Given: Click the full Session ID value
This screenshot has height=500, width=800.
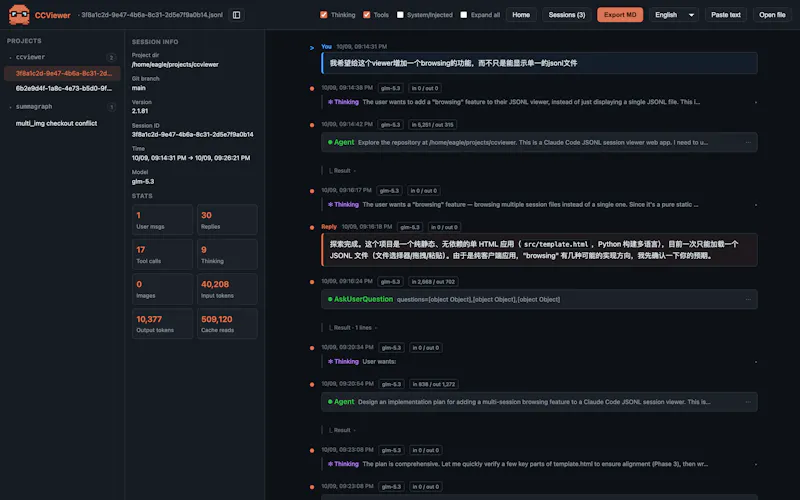Looking at the screenshot, I should tap(192, 135).
